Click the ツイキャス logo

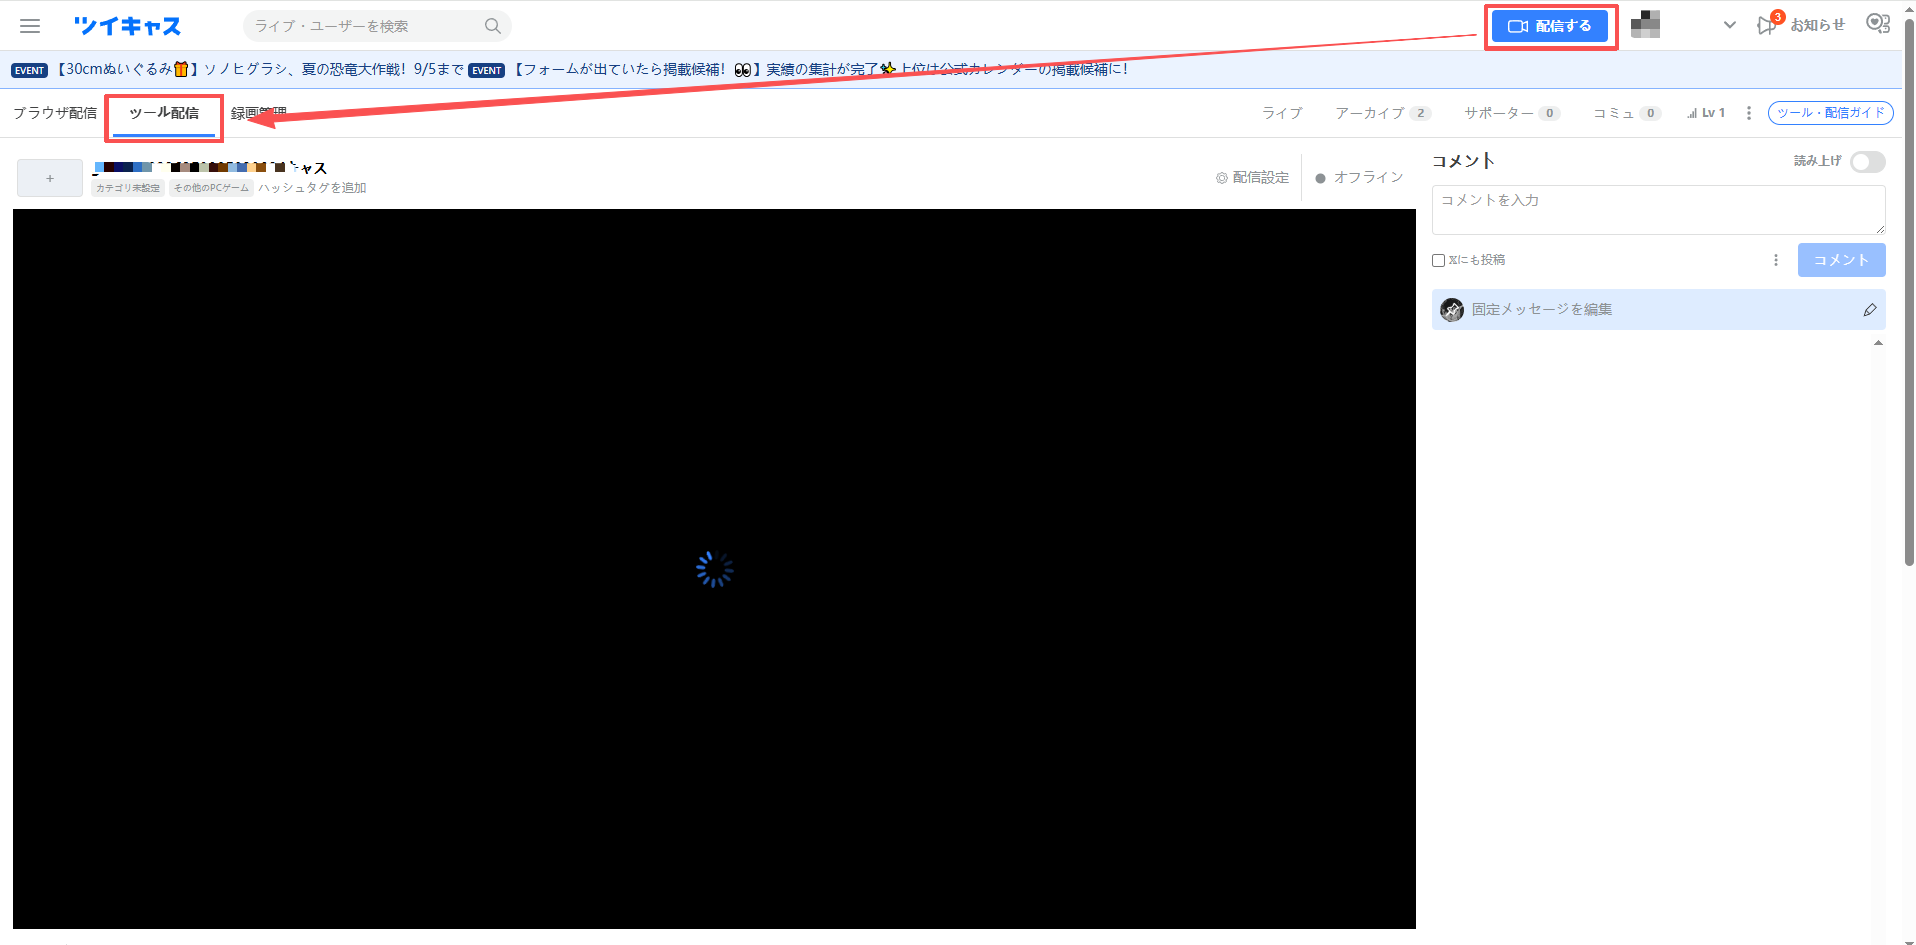127,26
